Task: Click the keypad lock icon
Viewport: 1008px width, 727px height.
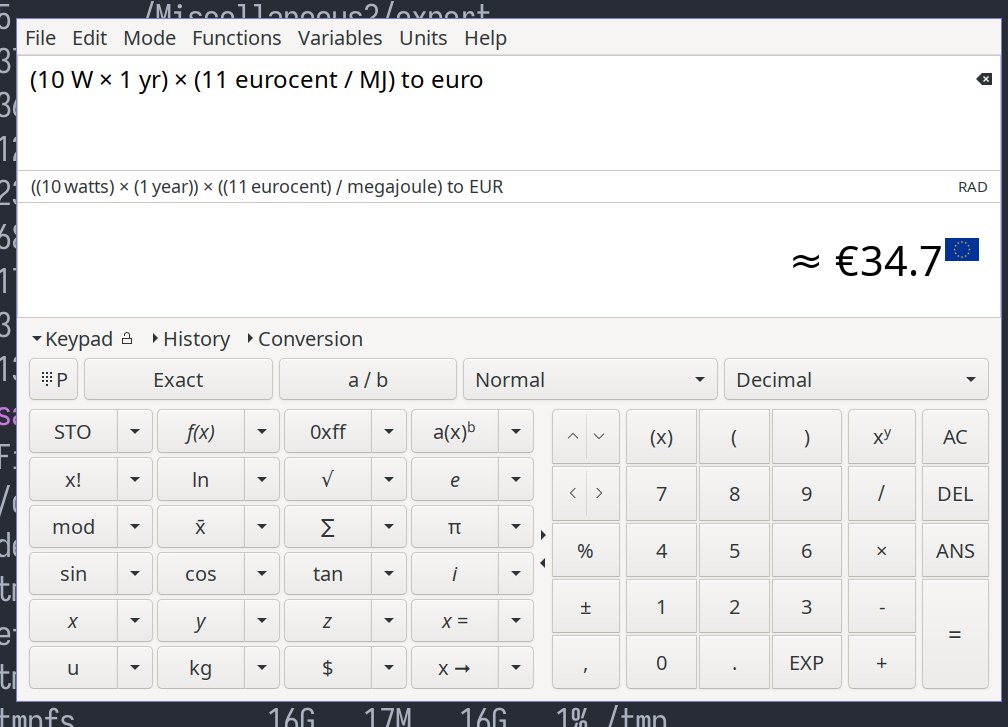Action: point(127,339)
